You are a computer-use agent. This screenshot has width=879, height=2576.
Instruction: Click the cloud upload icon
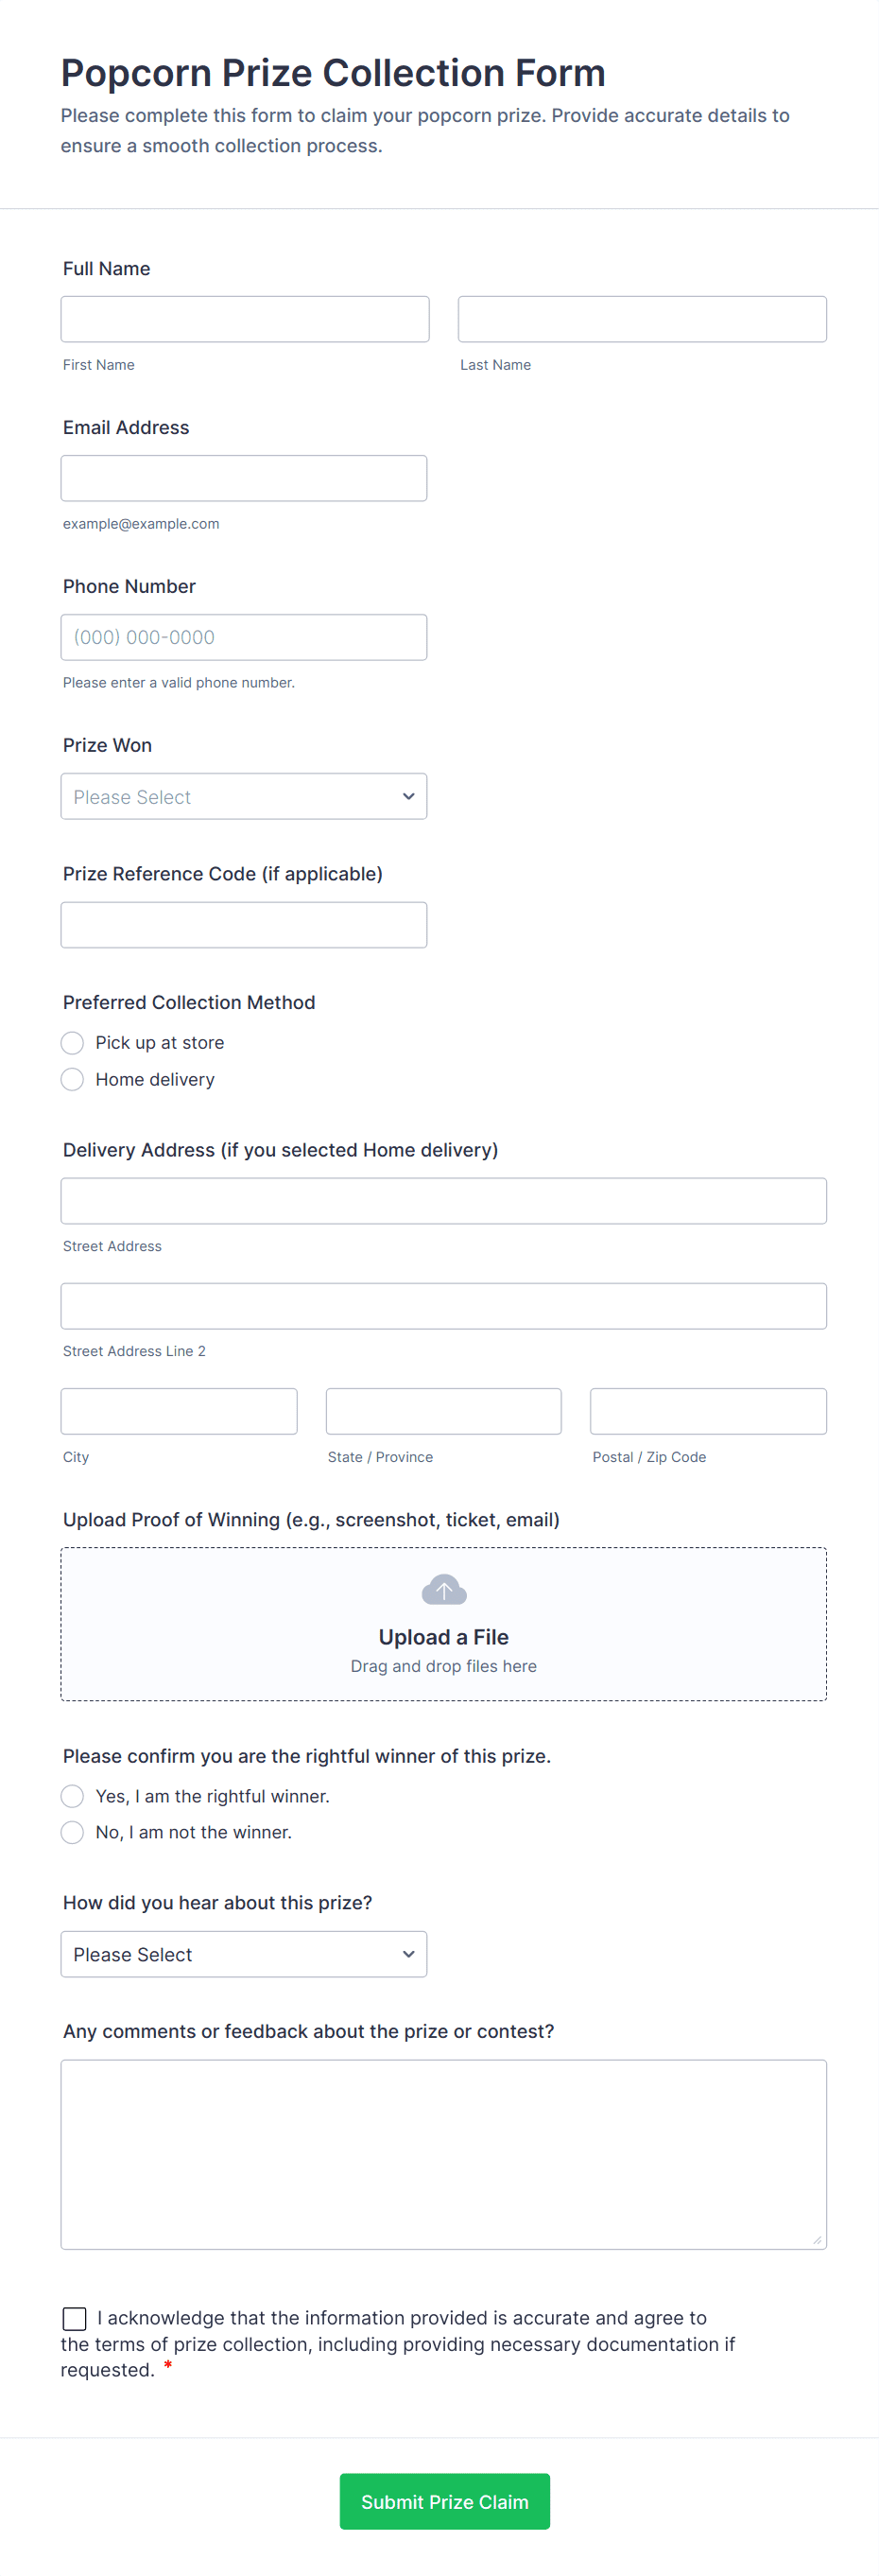coord(443,1589)
